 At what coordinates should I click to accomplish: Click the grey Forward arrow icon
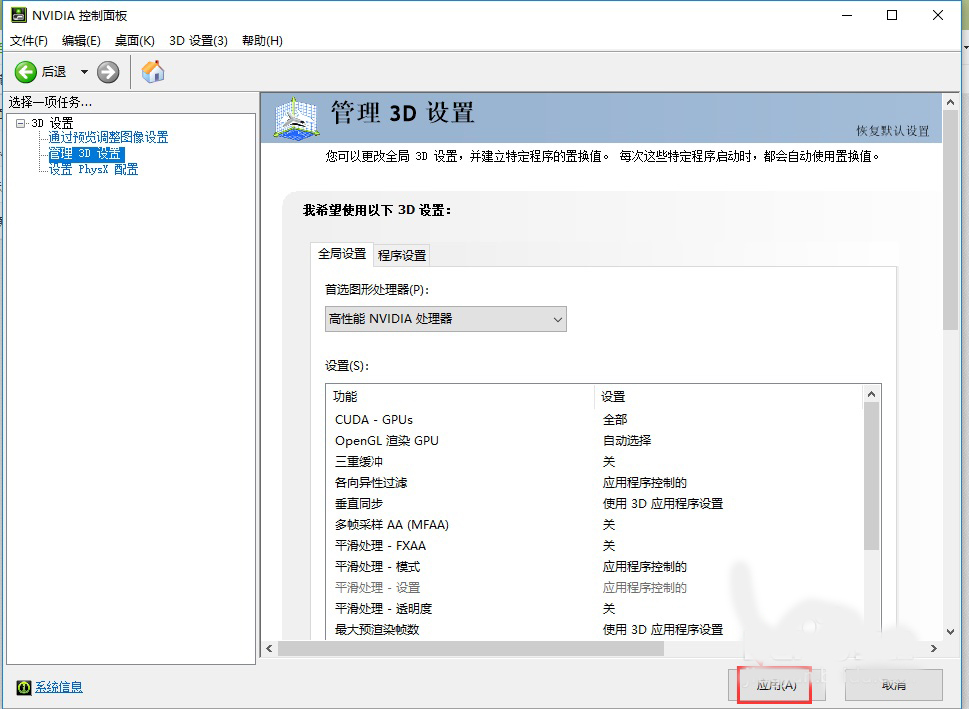(x=108, y=72)
